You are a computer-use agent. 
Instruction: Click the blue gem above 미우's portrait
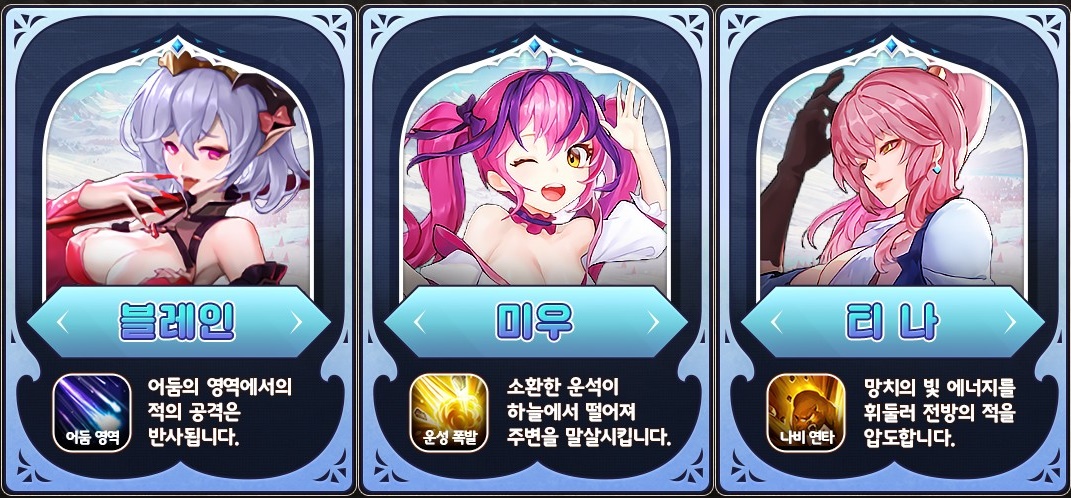535,46
